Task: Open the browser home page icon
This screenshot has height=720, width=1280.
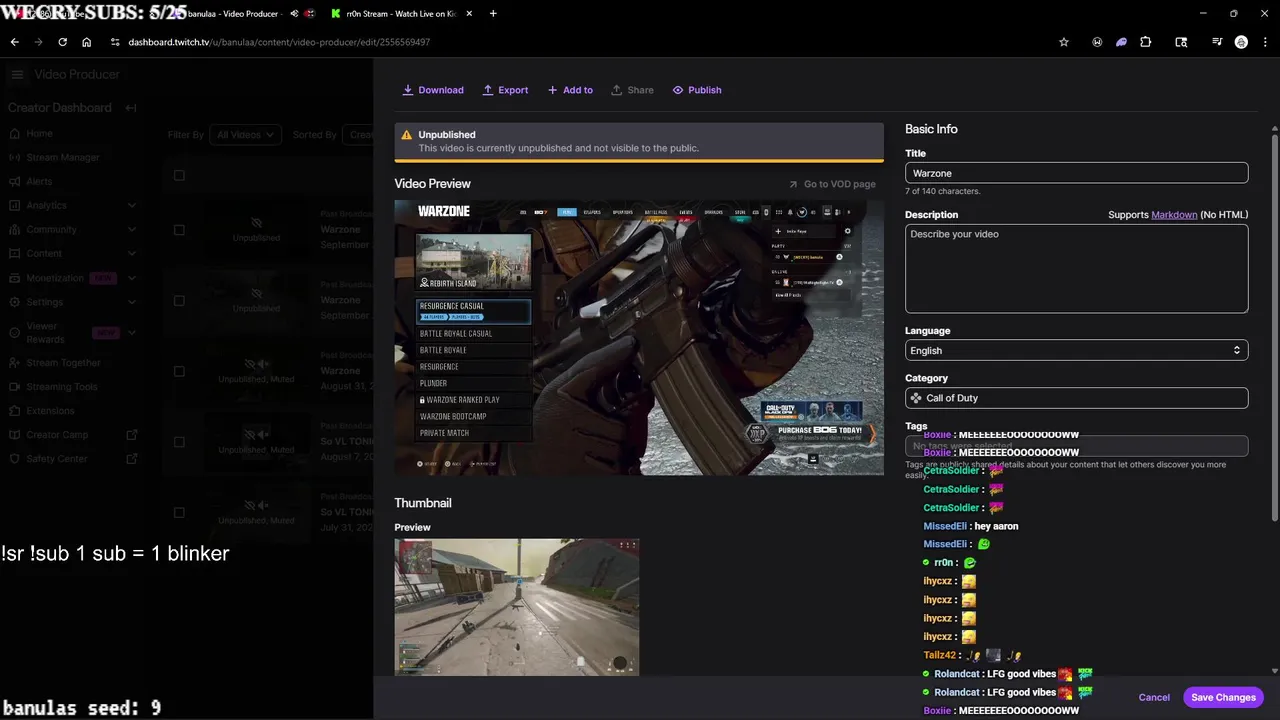Action: 87,42
